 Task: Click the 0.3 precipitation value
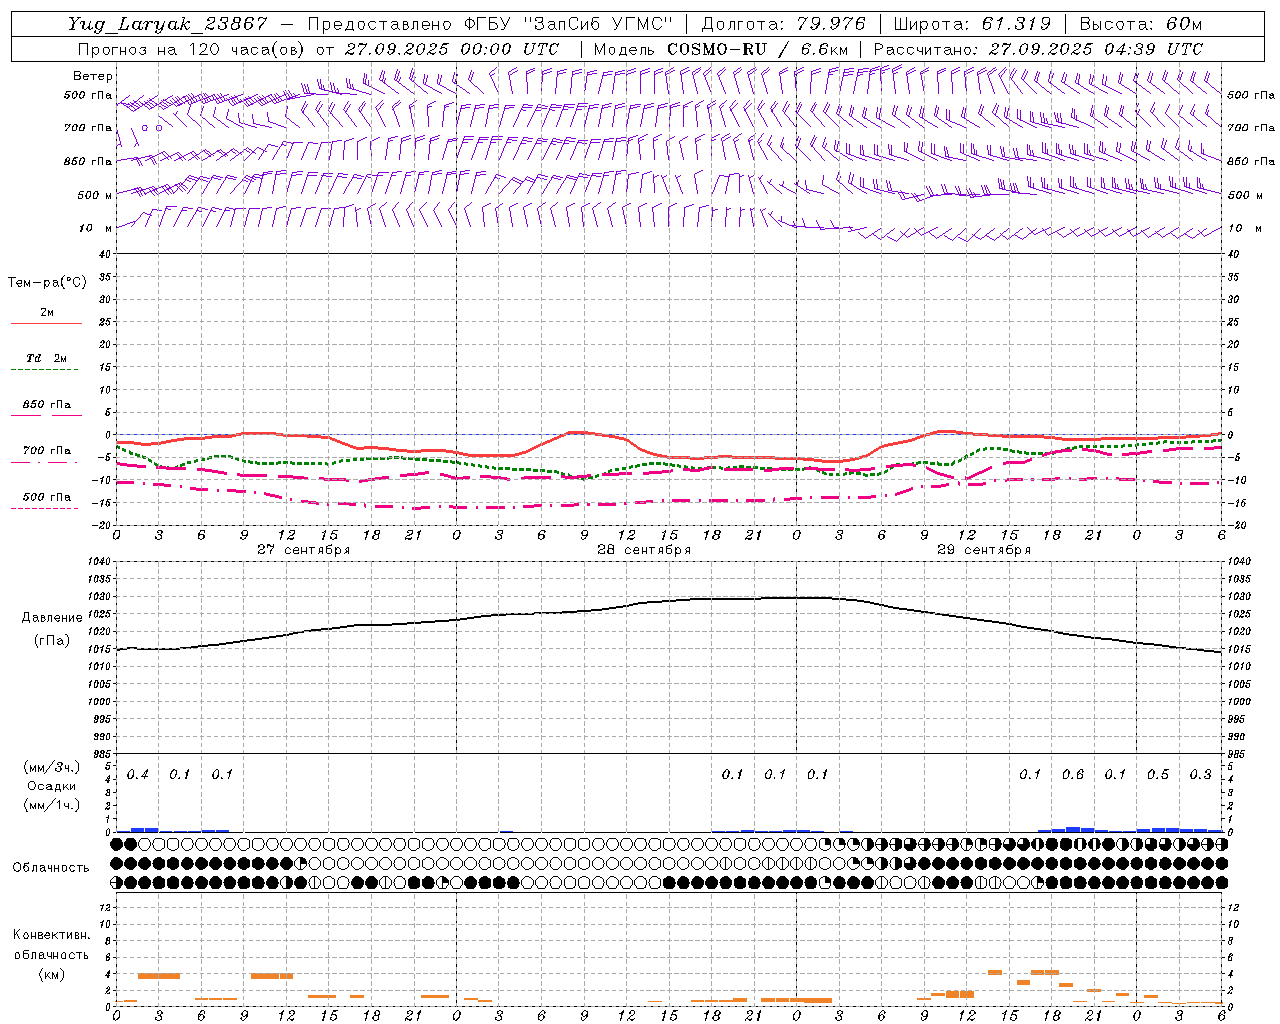(1200, 775)
